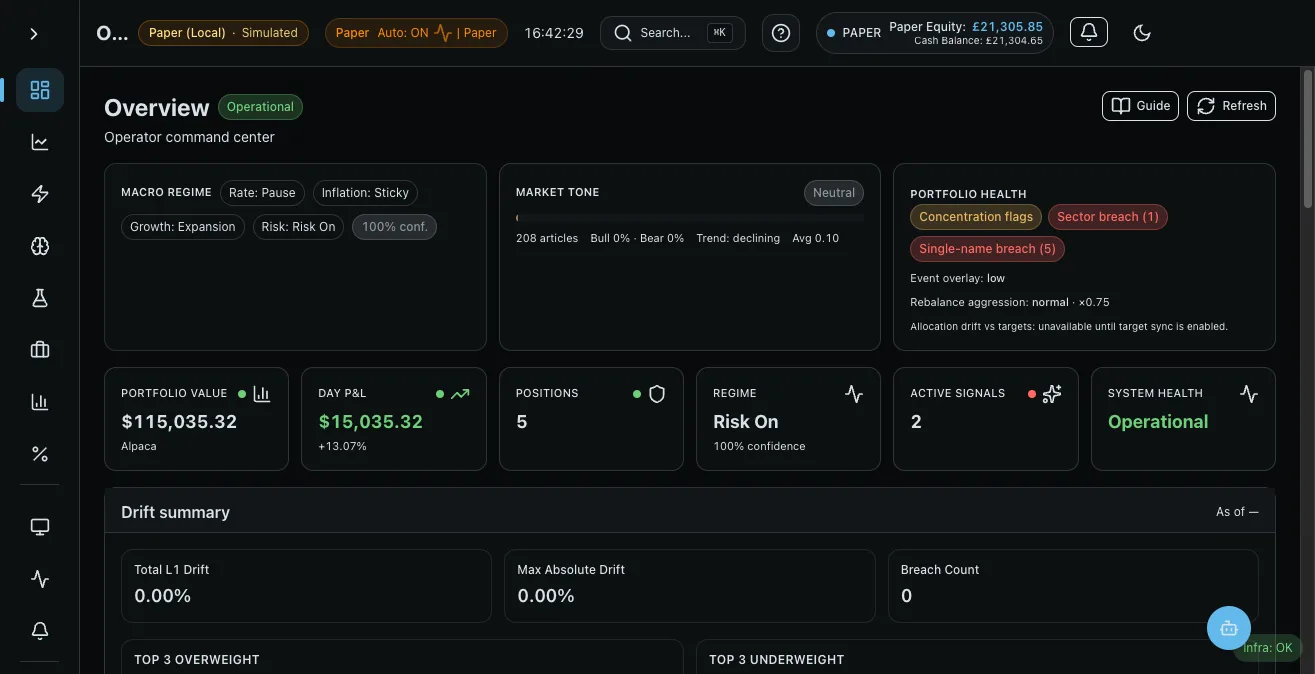The height and width of the screenshot is (674, 1315).
Task: Click the Active Signals count 2
Action: click(916, 422)
